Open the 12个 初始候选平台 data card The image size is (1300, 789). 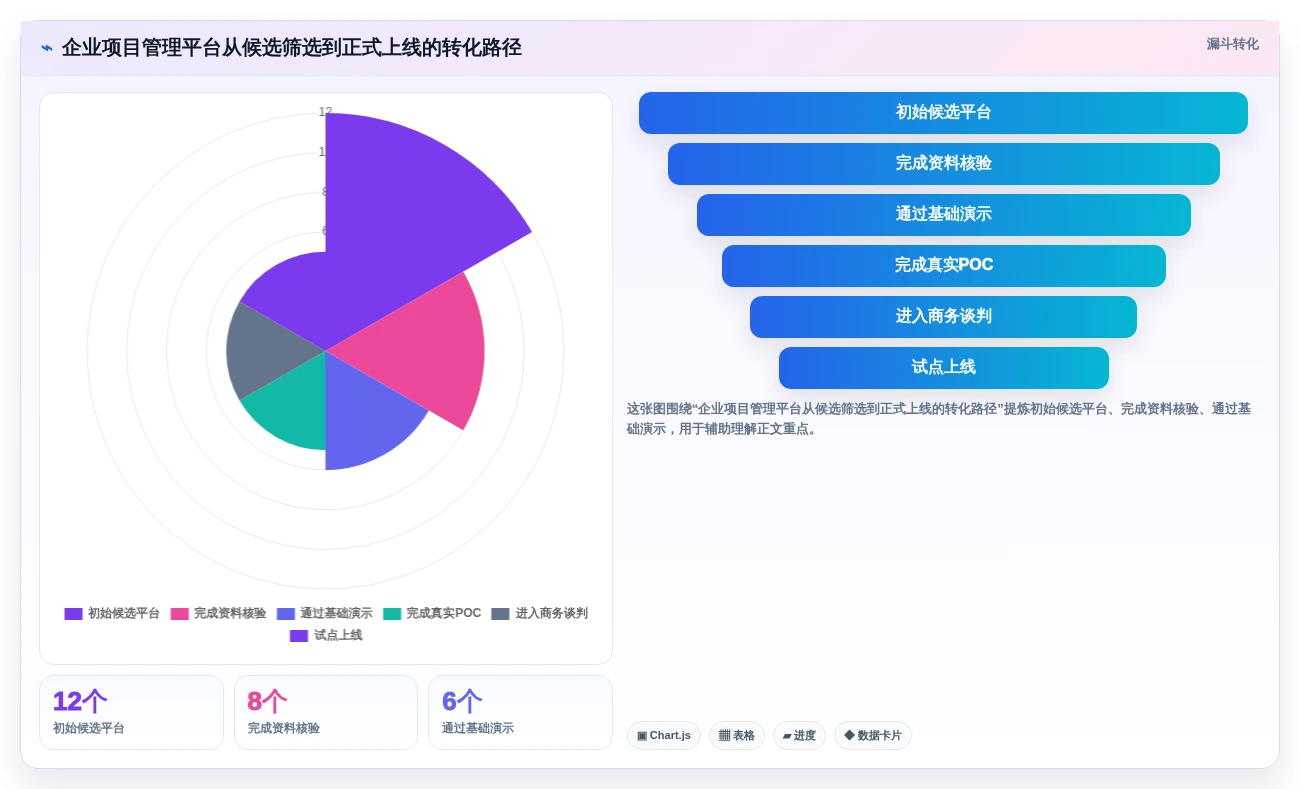pyautogui.click(x=131, y=712)
